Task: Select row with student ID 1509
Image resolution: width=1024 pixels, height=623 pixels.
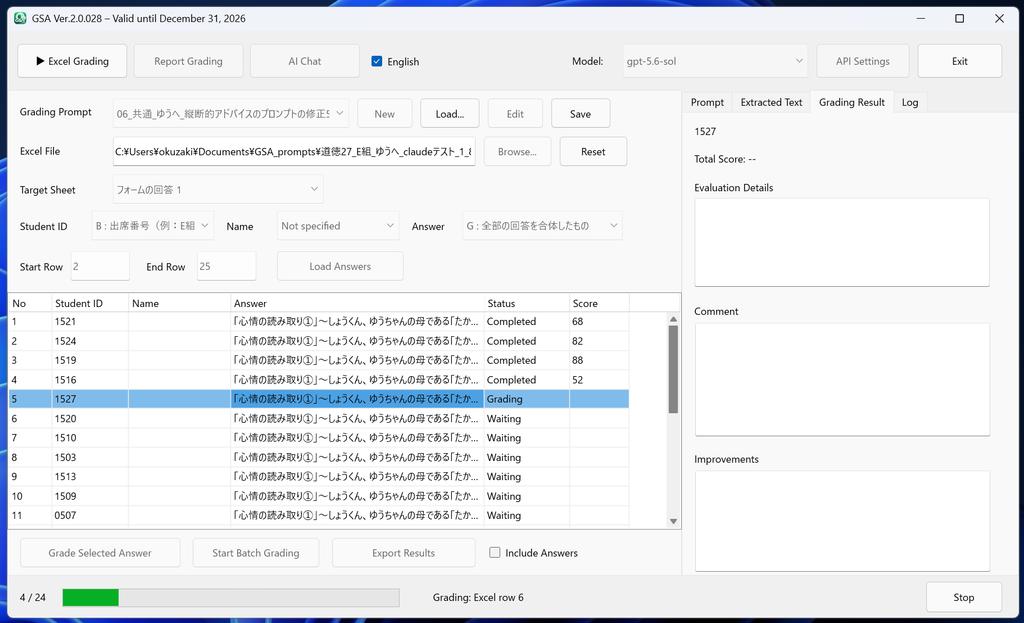Action: click(x=319, y=496)
